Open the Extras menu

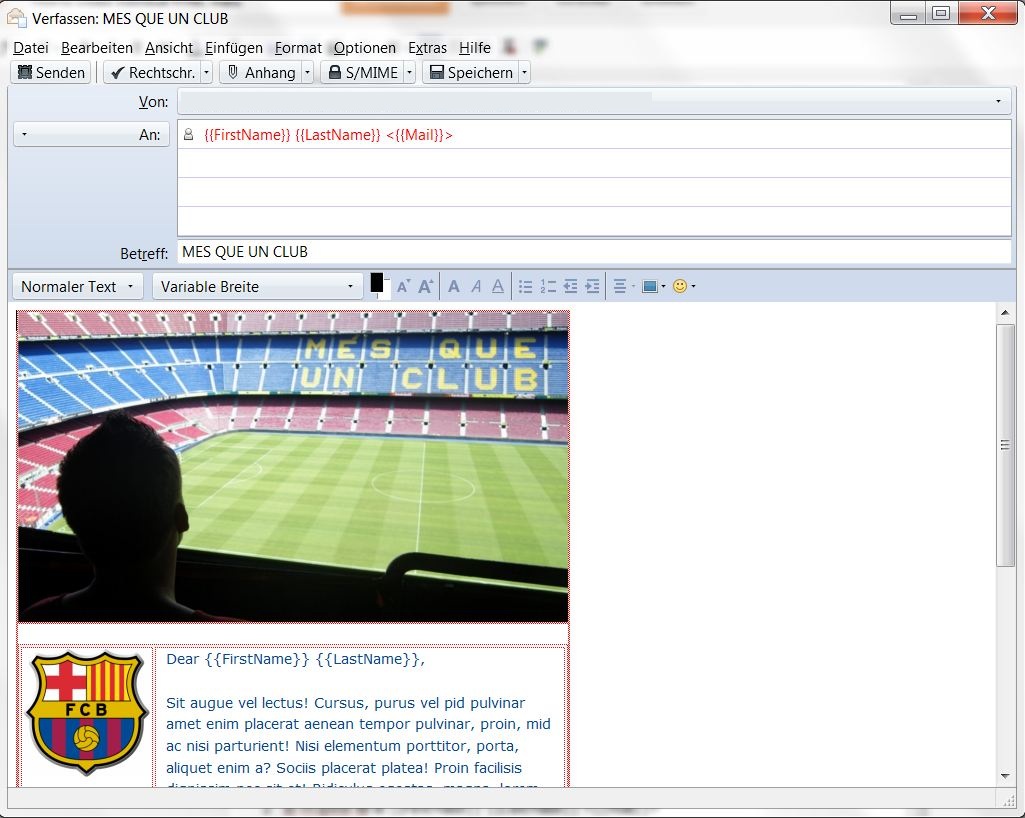pos(428,48)
